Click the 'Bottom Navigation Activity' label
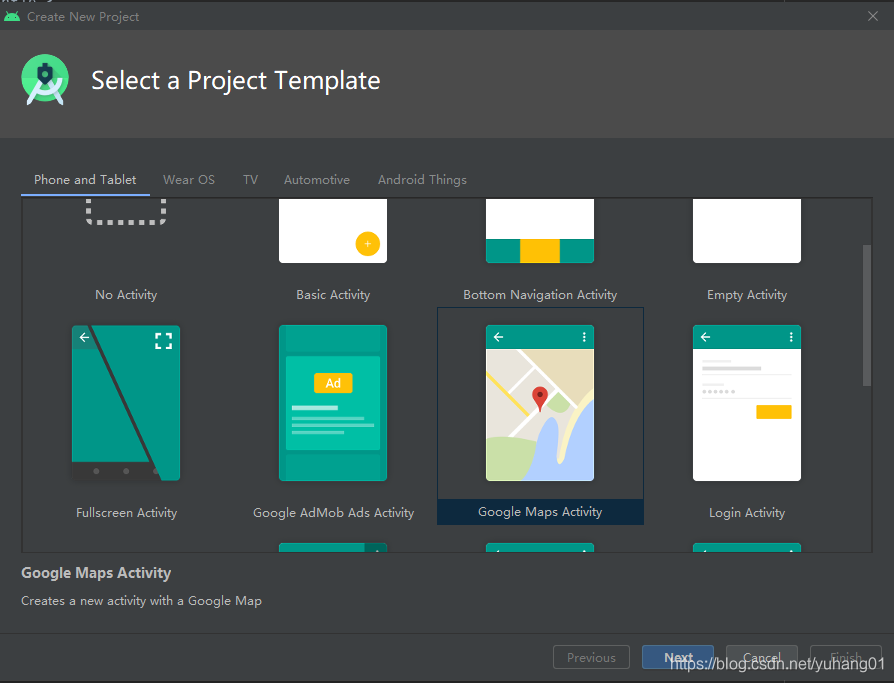The width and height of the screenshot is (894, 683). coord(540,295)
